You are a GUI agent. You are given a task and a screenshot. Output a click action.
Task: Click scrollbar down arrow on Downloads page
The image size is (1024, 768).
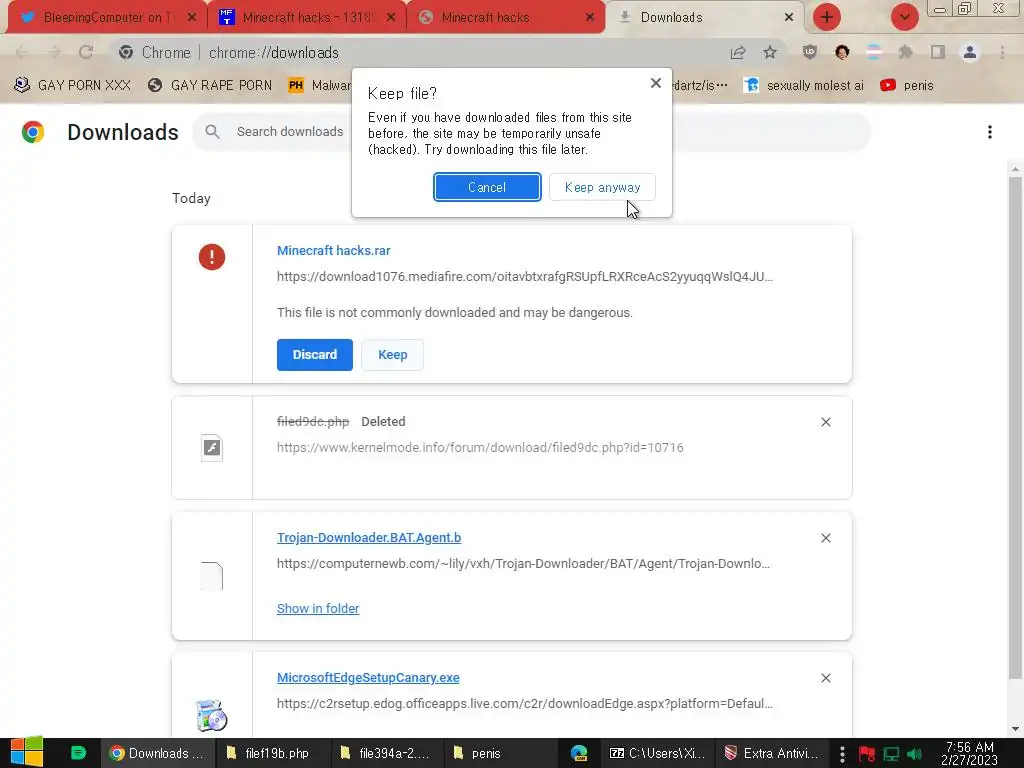tap(1015, 729)
